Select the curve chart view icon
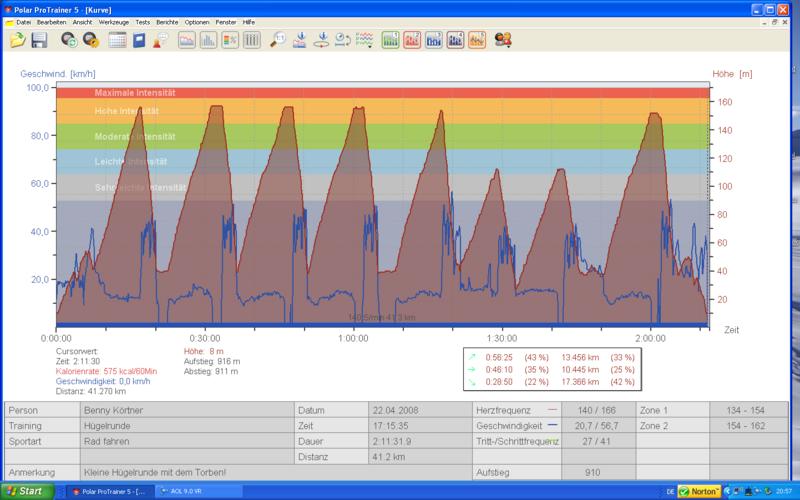This screenshot has width=800, height=500. point(187,40)
